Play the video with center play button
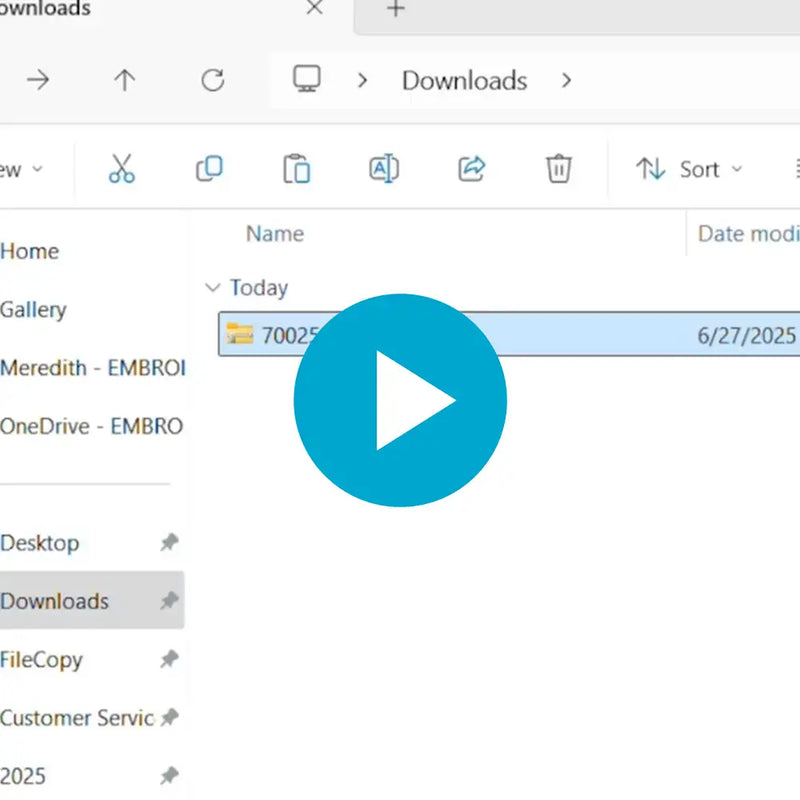Viewport: 800px width, 800px height. pos(400,400)
